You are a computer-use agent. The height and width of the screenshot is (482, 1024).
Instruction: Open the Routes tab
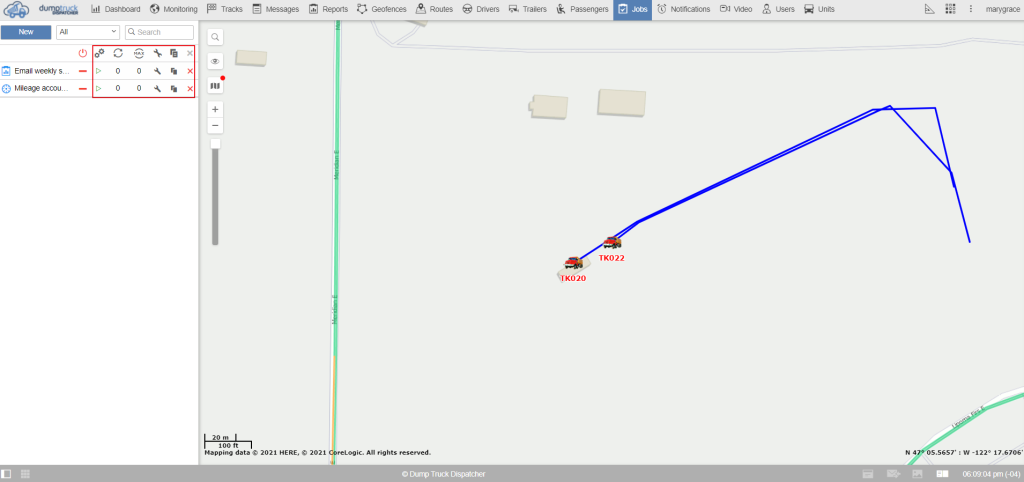click(x=435, y=9)
